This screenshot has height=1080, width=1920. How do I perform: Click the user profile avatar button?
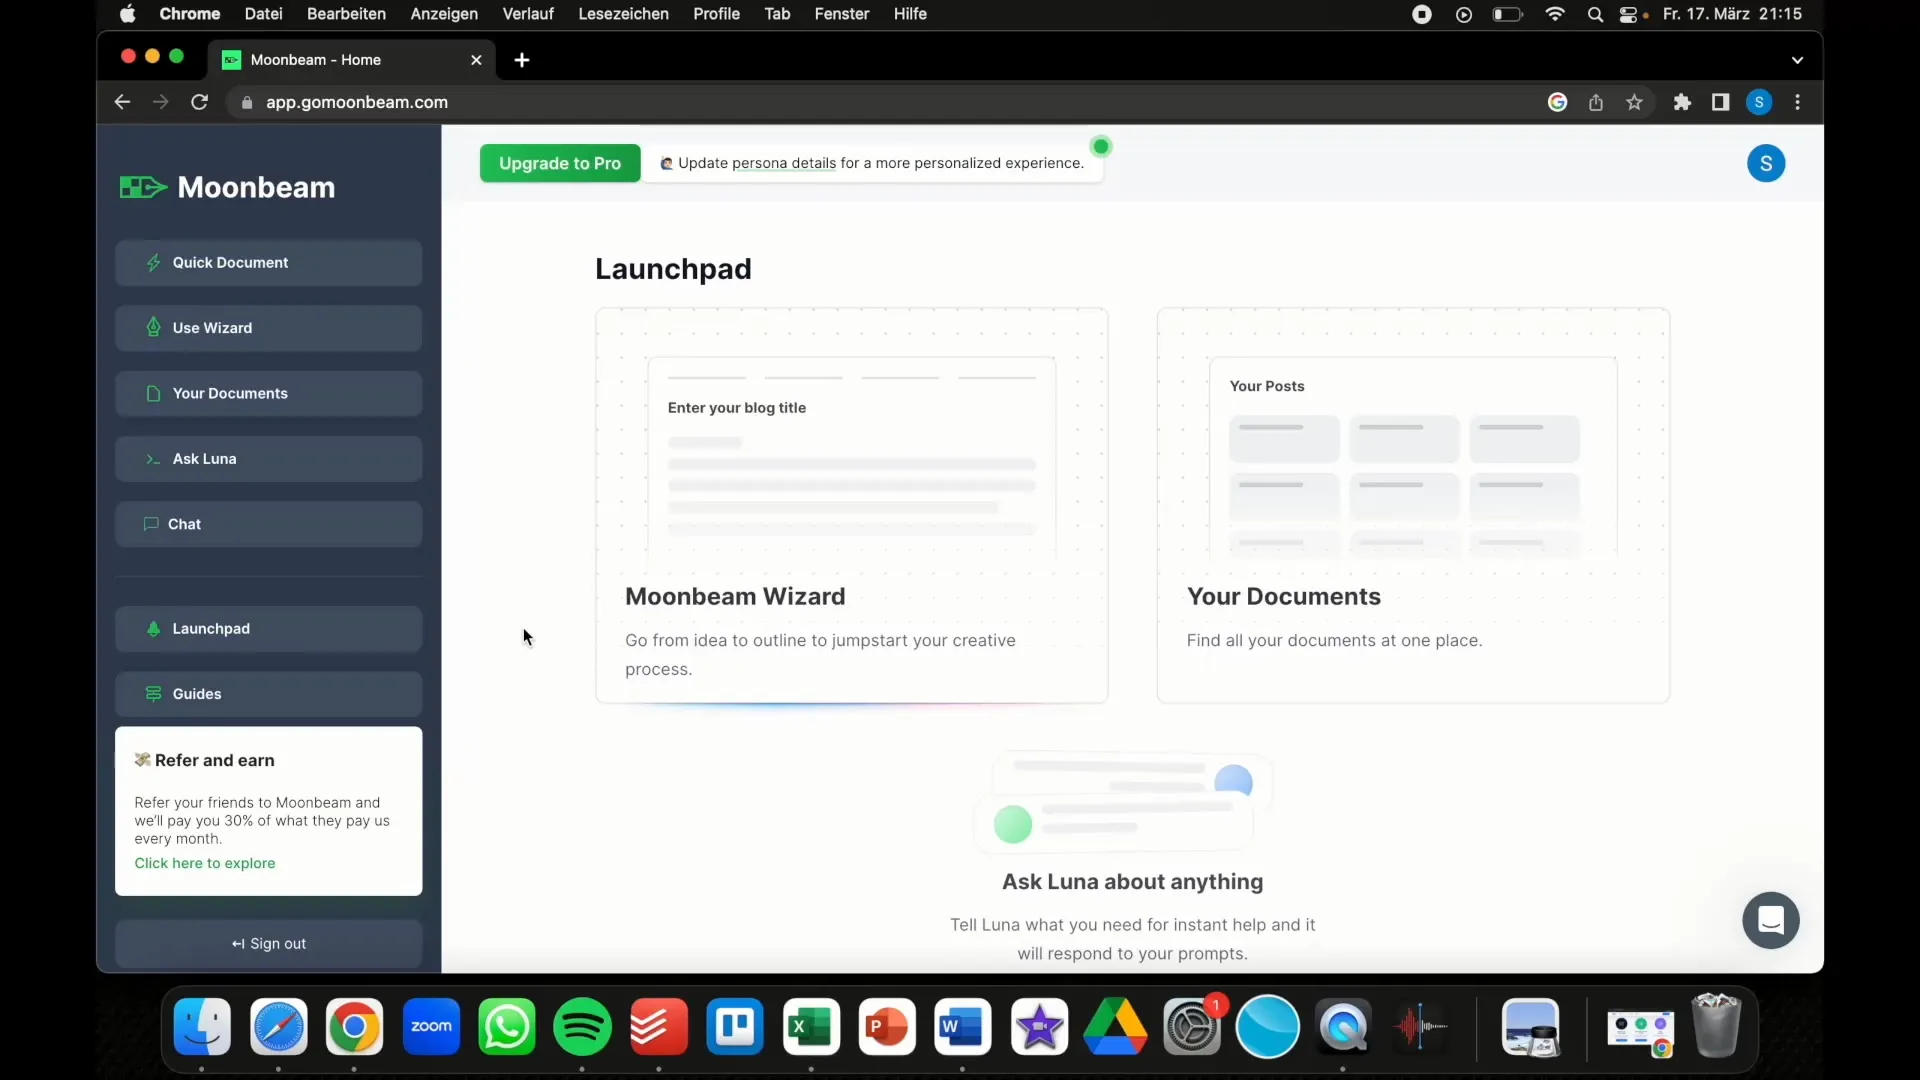pyautogui.click(x=1766, y=162)
